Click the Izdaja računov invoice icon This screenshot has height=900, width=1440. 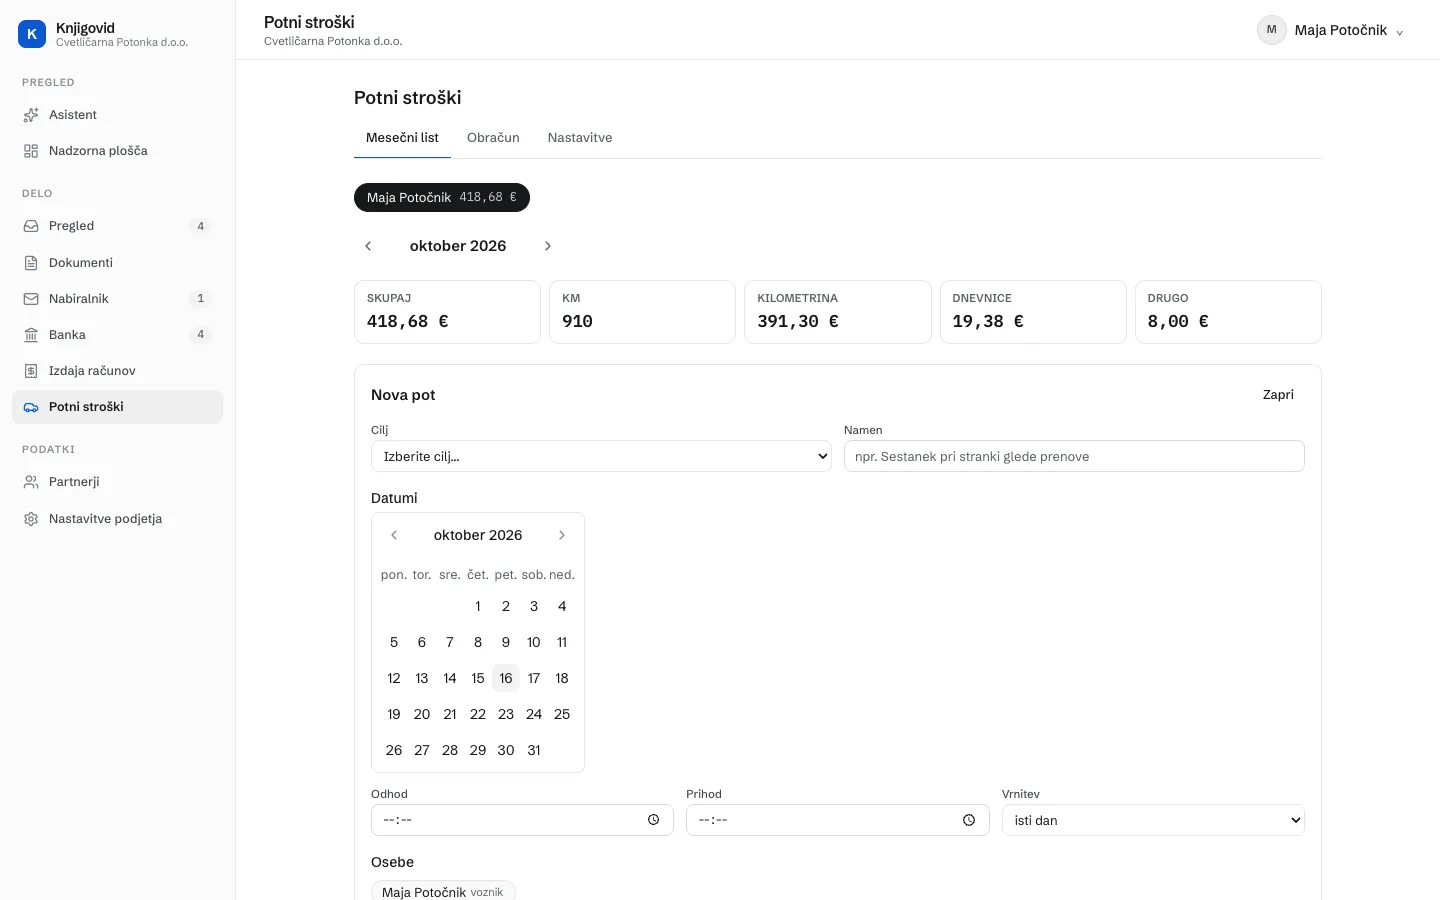click(x=31, y=371)
